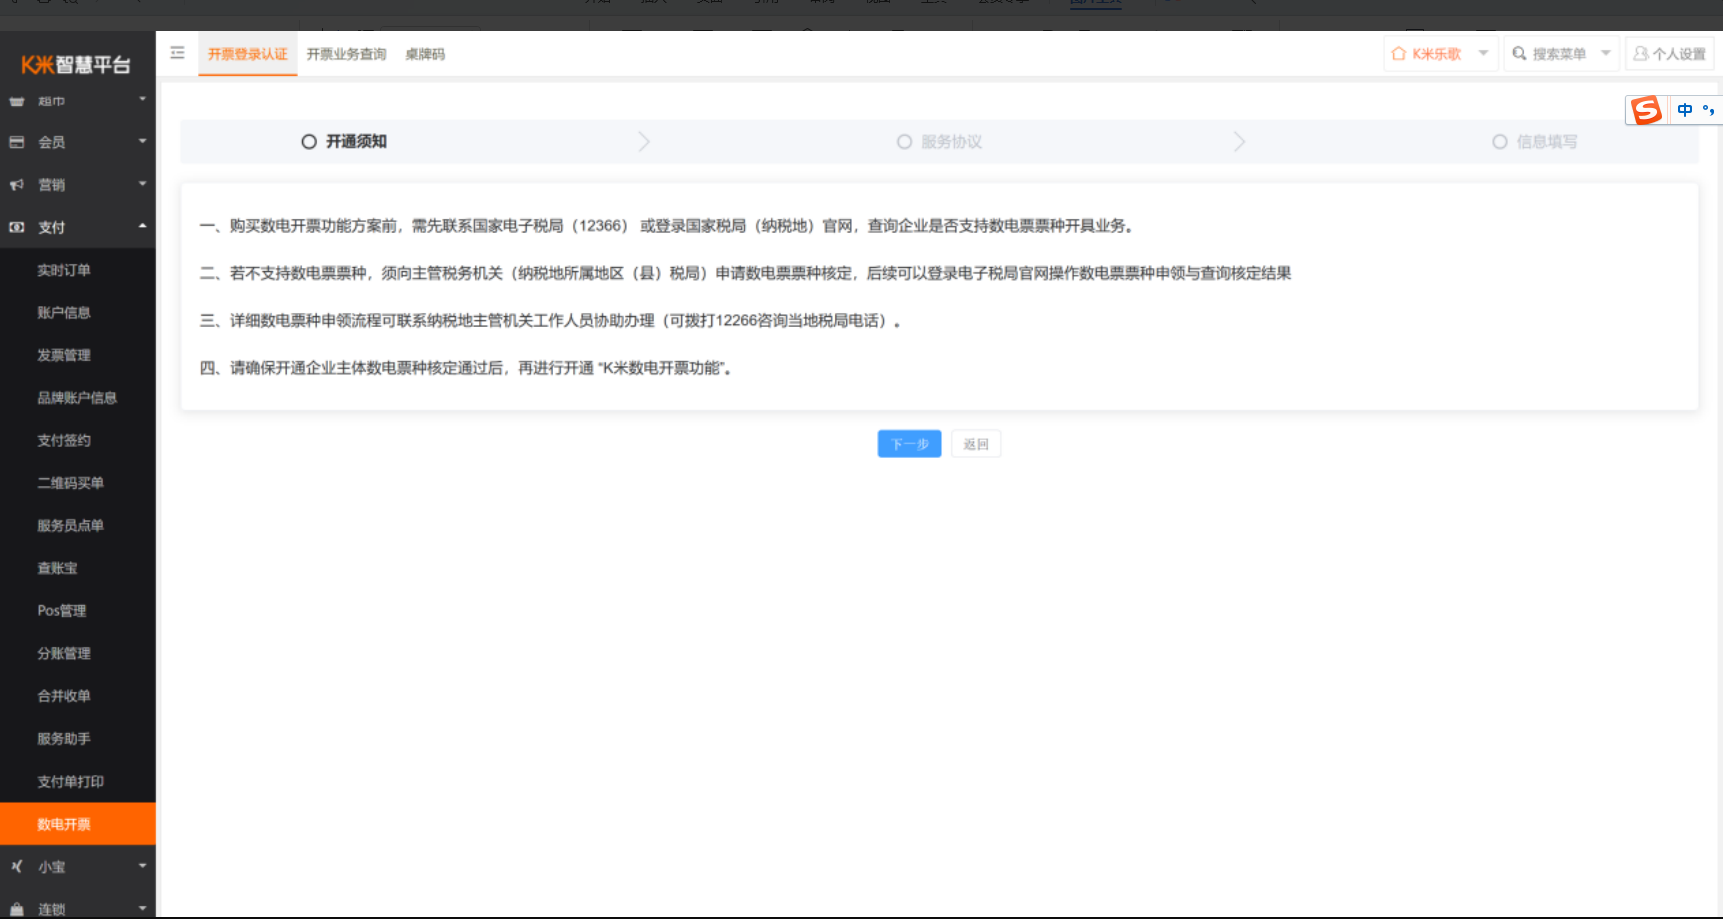The width and height of the screenshot is (1723, 919).
Task: Click notice line two starting 若不支持数电票票种
Action: click(x=745, y=273)
